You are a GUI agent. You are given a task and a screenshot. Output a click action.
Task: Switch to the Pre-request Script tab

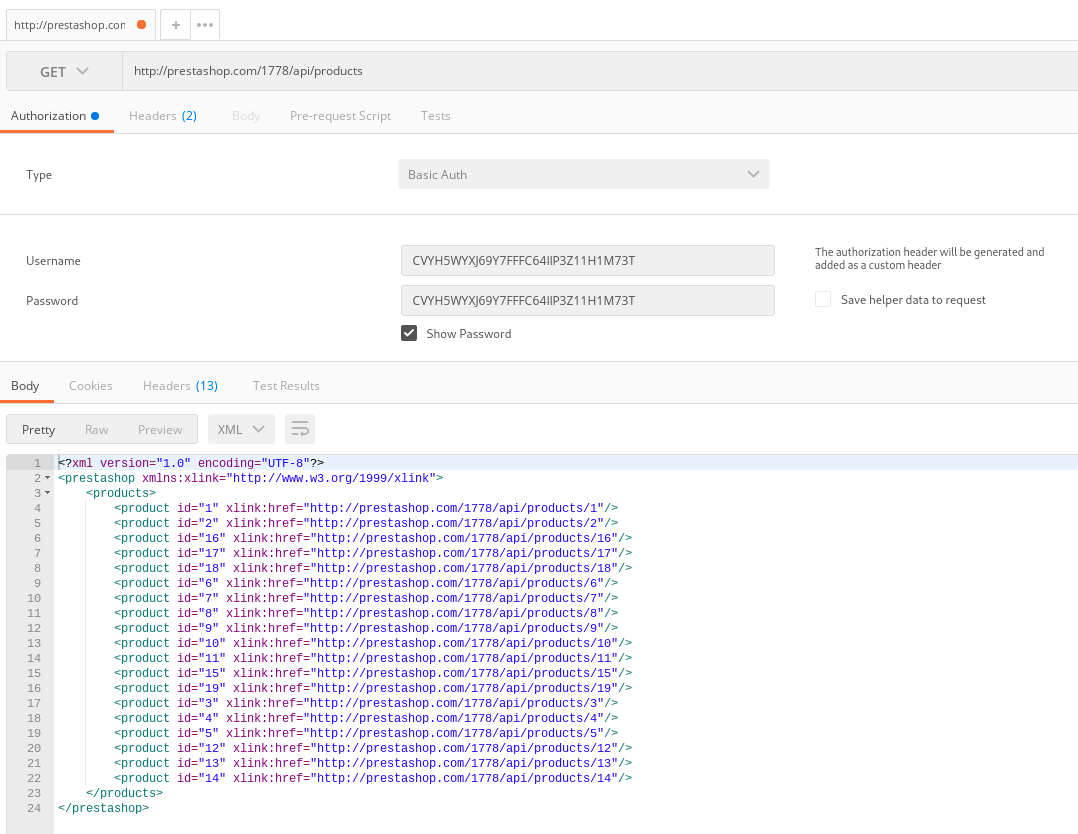339,116
